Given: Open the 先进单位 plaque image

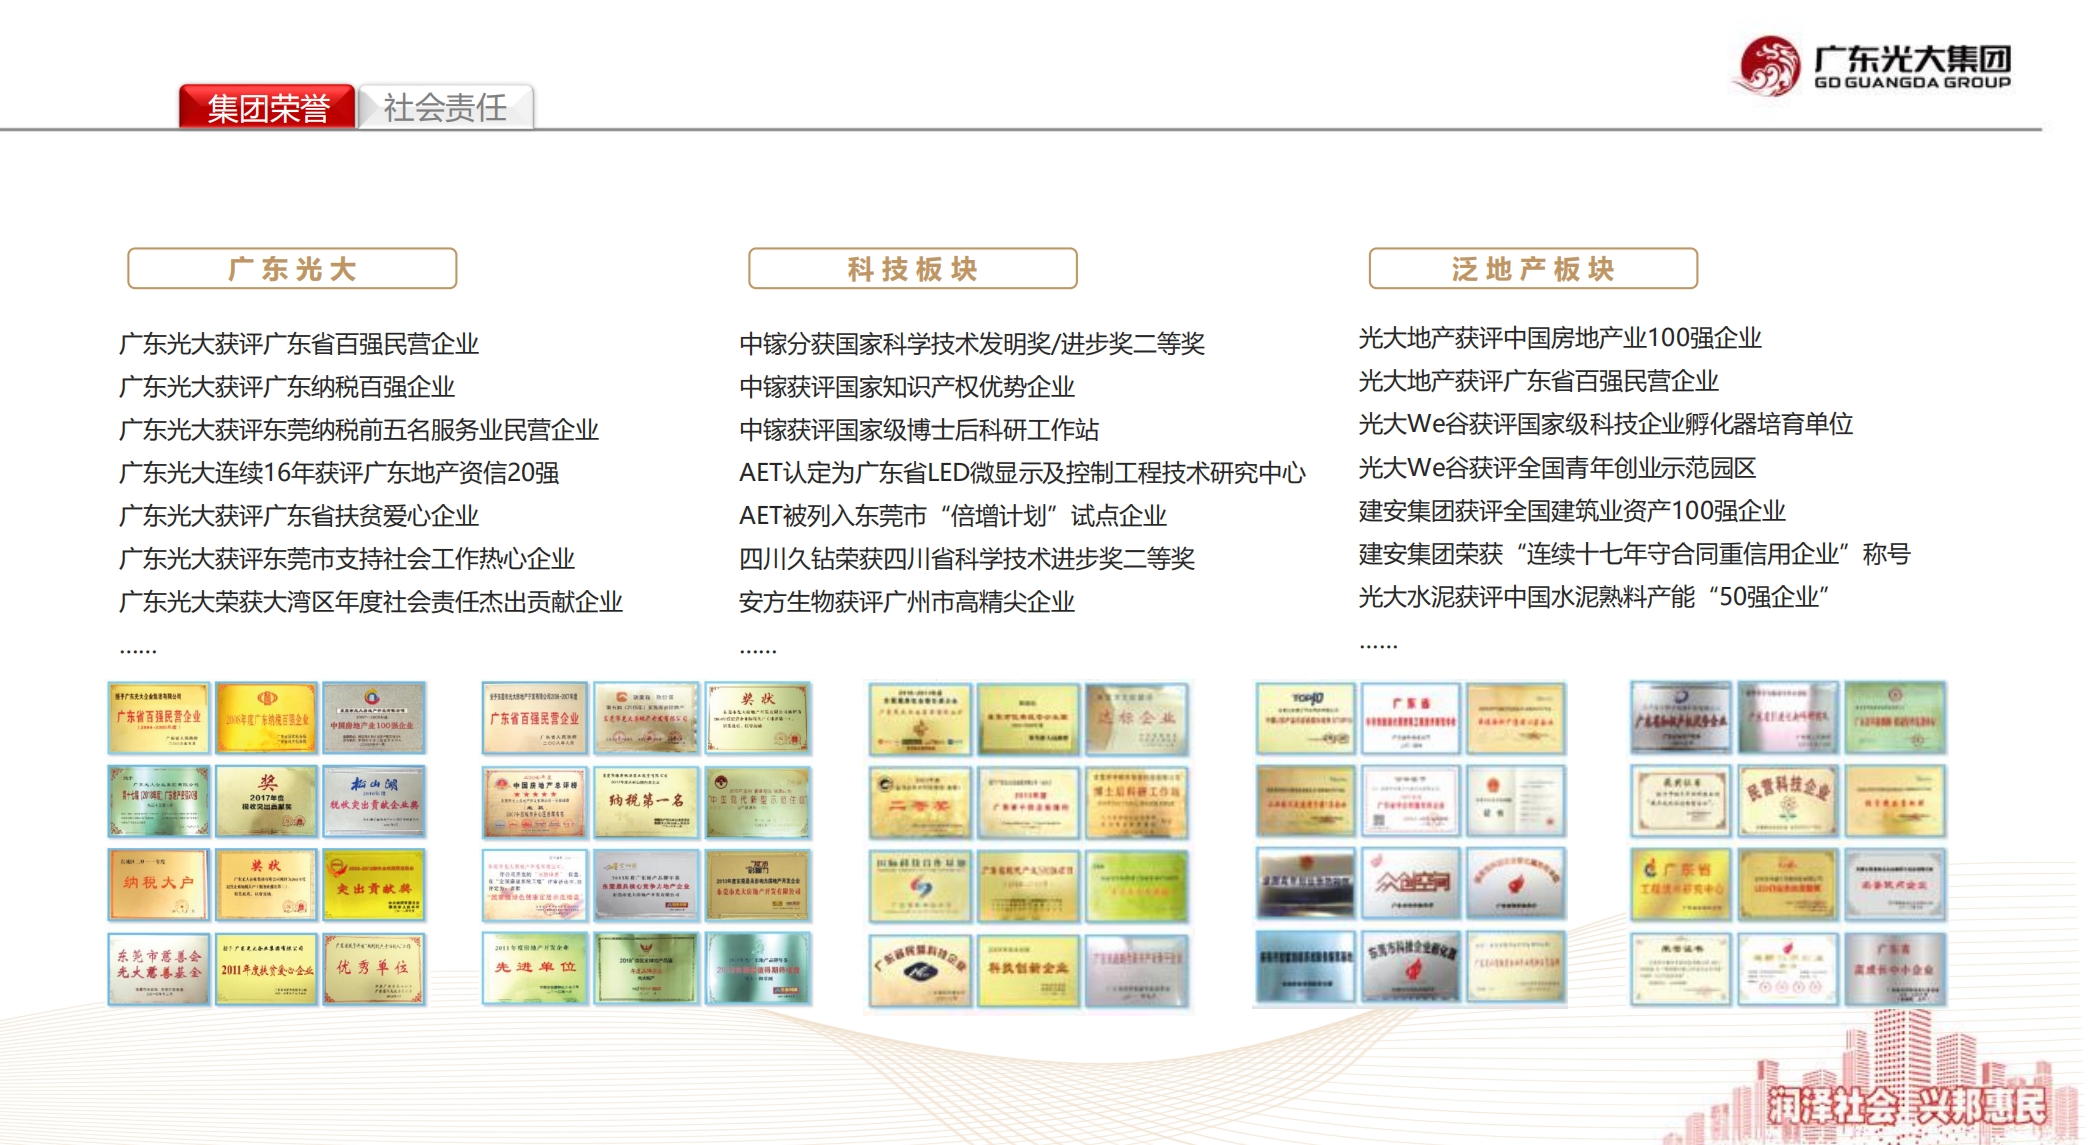Looking at the screenshot, I should tap(535, 968).
